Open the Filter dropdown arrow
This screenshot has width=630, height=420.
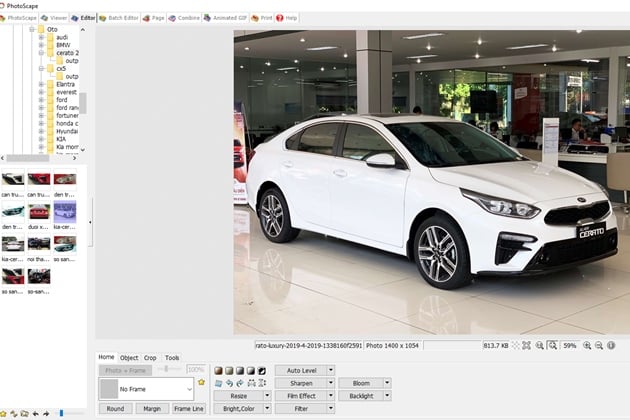pos(331,409)
